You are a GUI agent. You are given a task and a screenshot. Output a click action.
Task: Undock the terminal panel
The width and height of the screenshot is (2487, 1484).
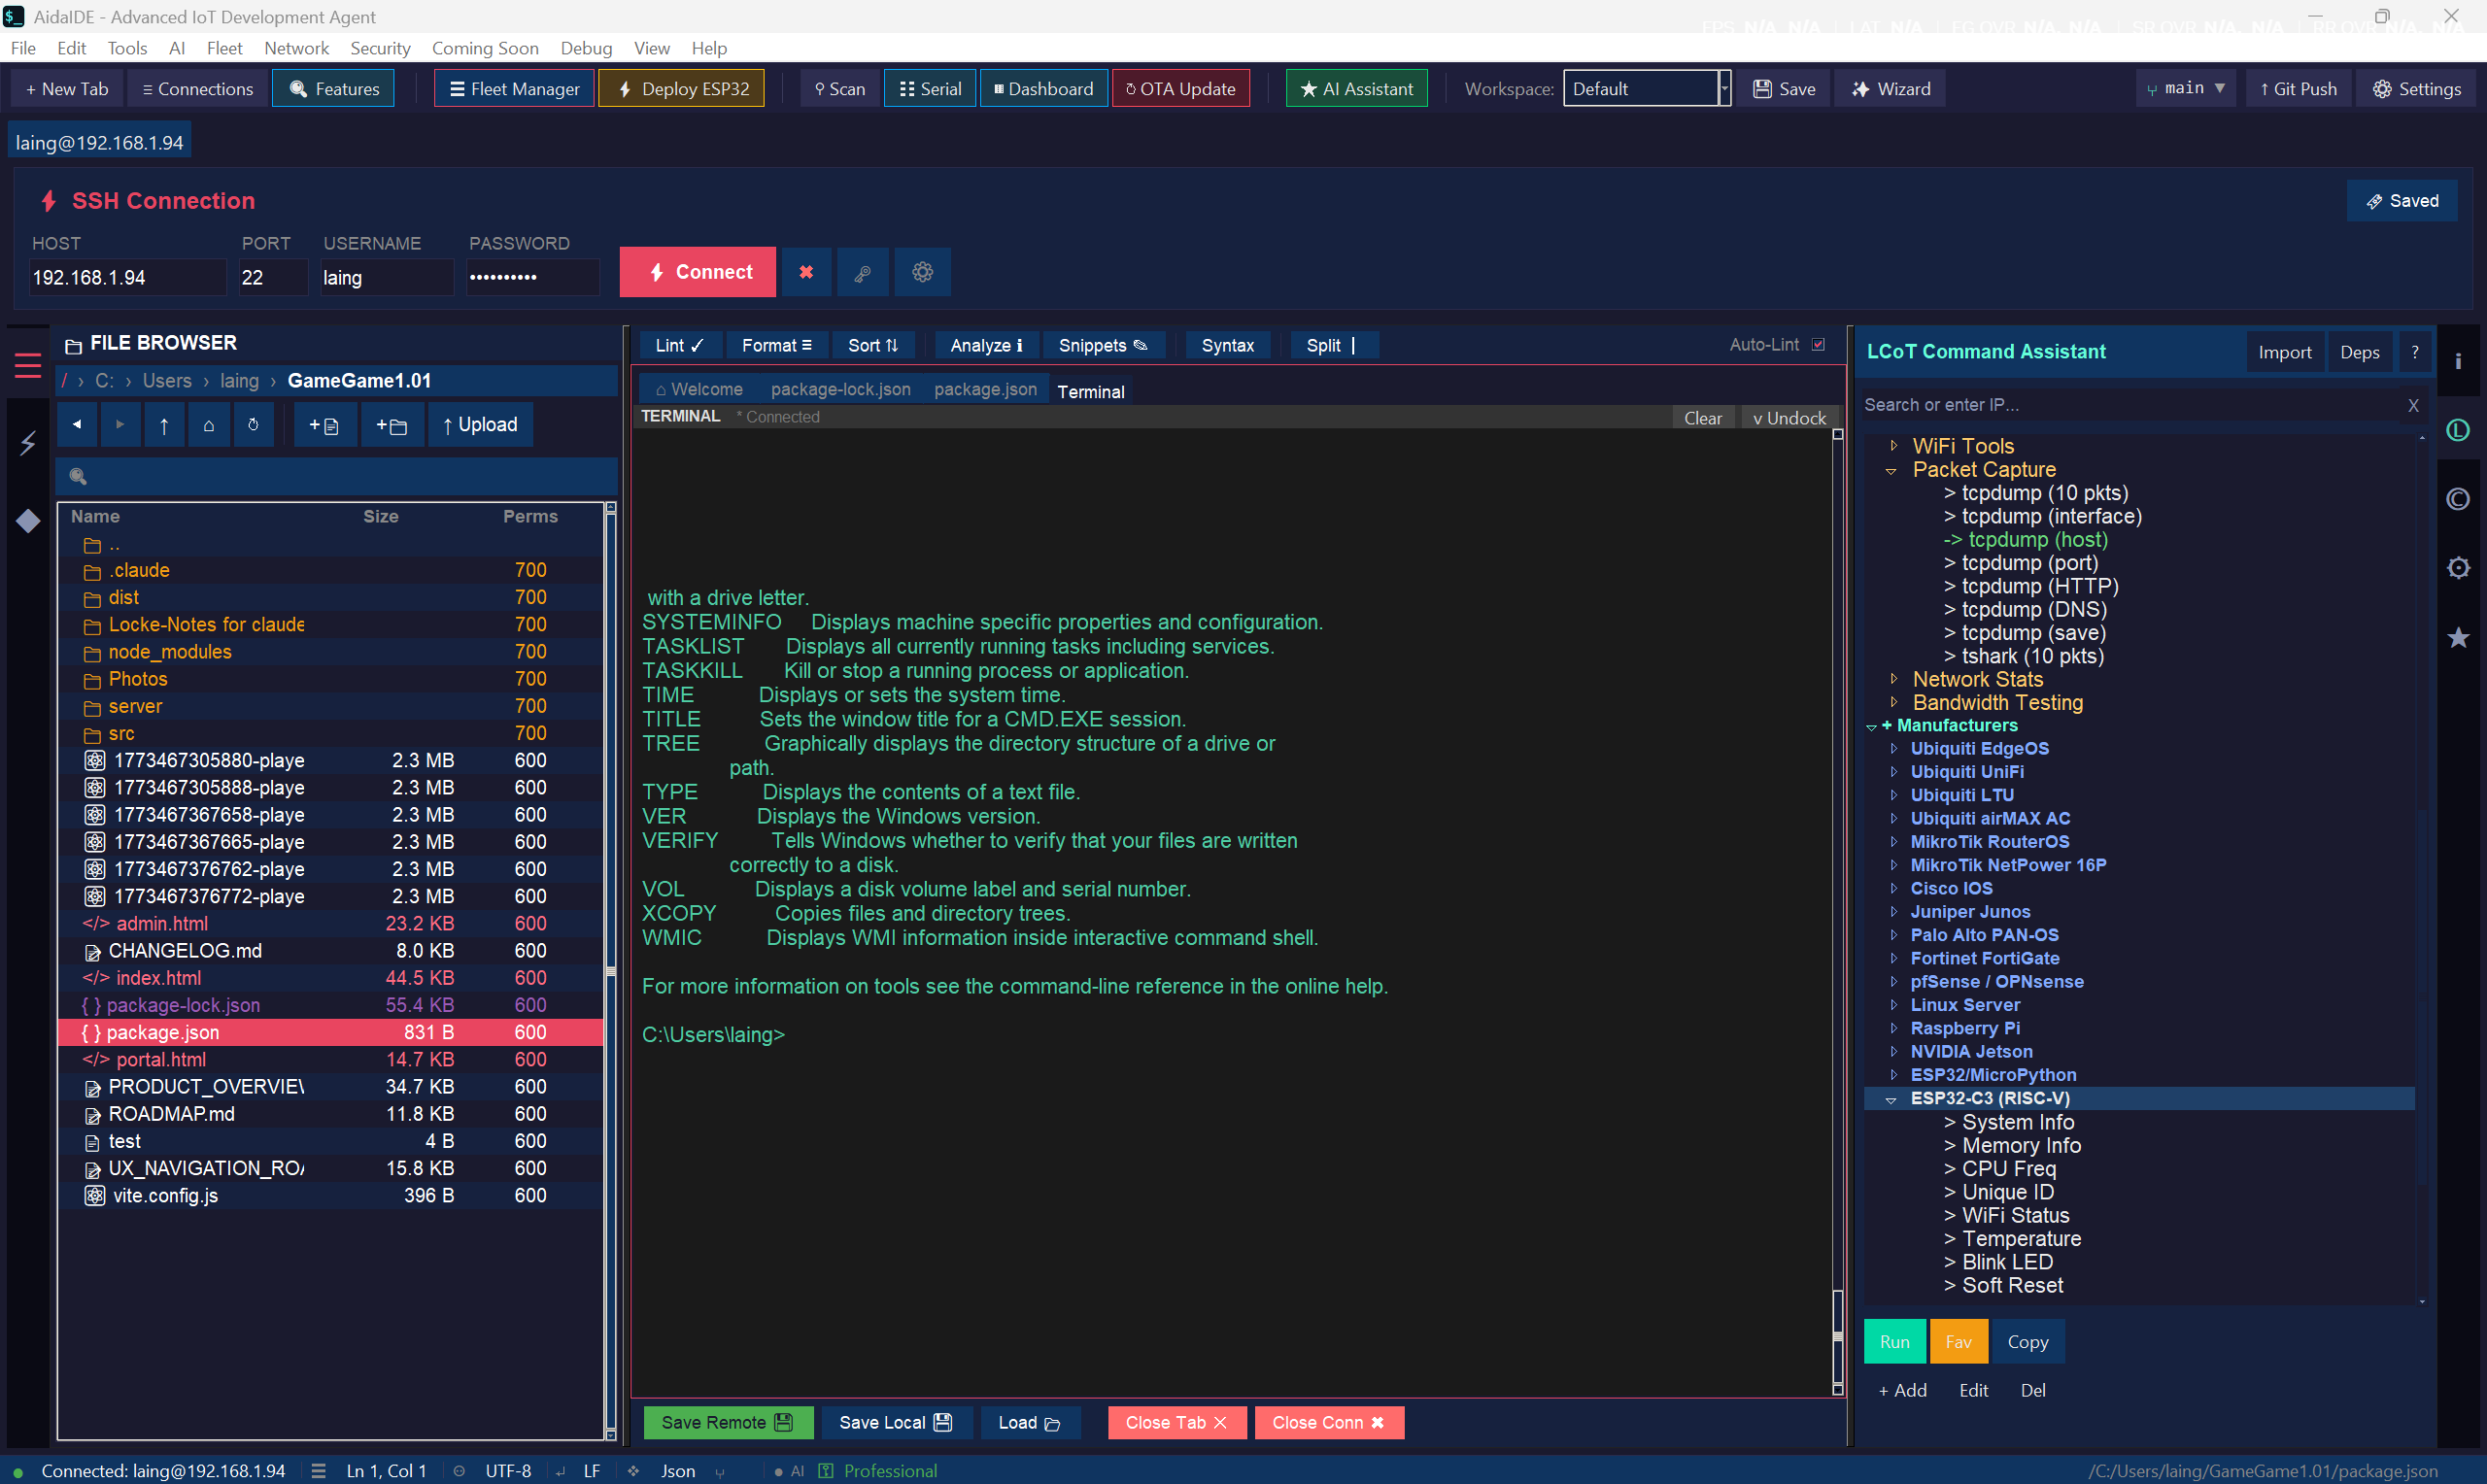[x=1789, y=418]
